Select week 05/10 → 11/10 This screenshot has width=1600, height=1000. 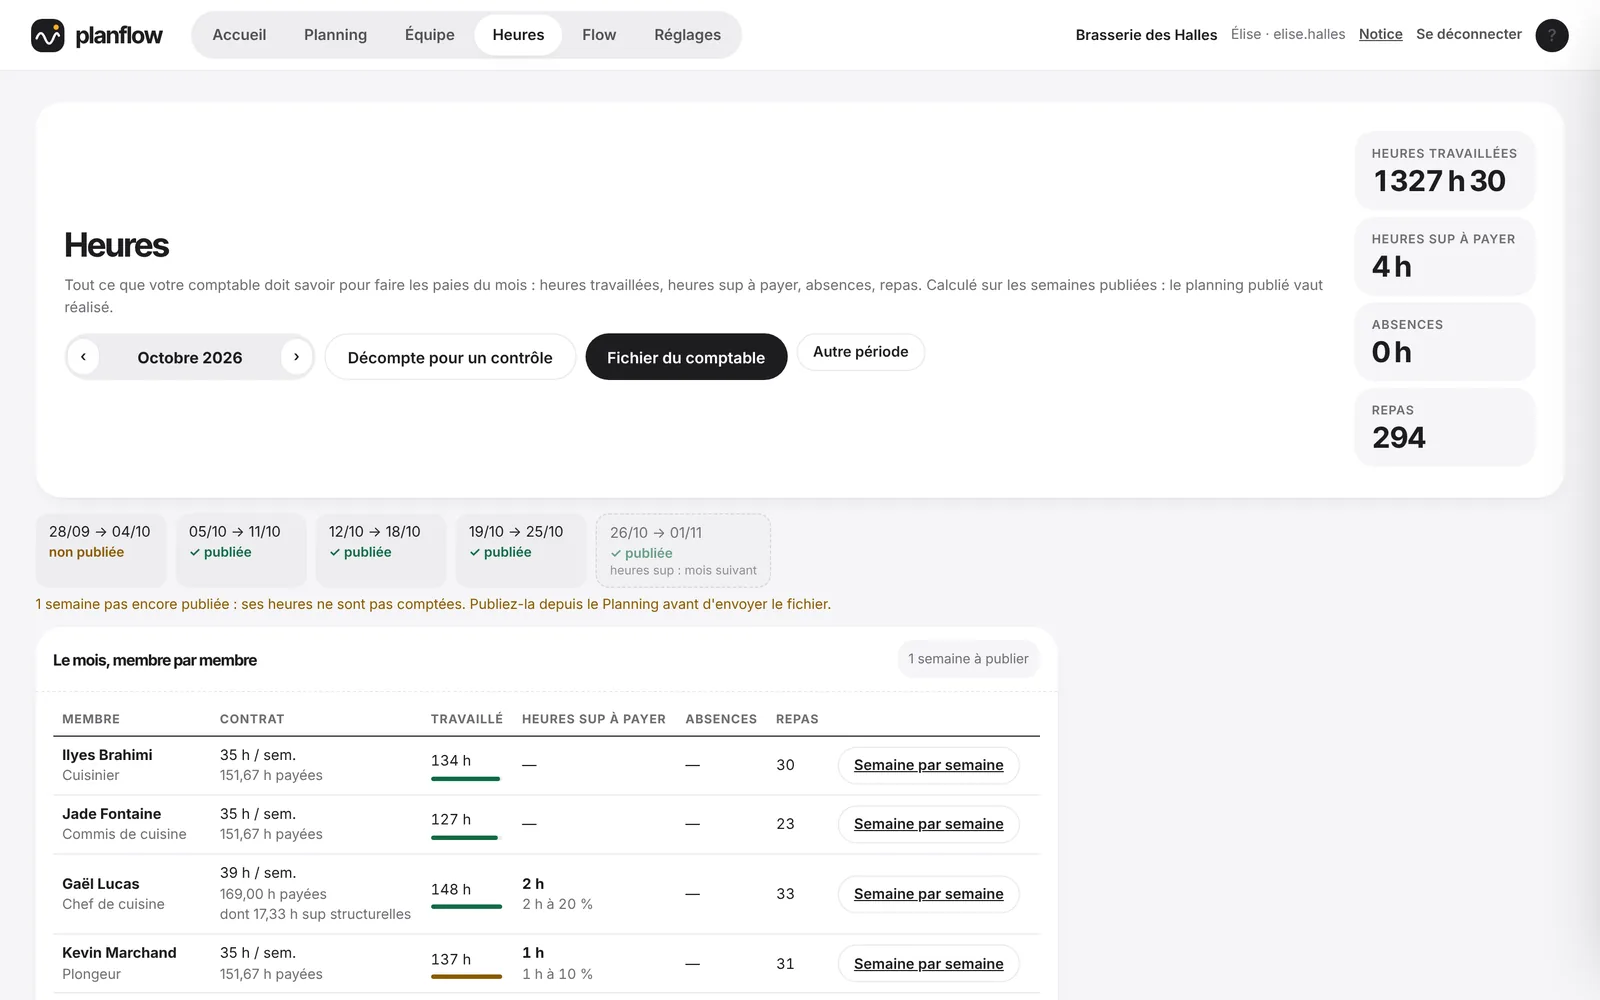point(240,550)
